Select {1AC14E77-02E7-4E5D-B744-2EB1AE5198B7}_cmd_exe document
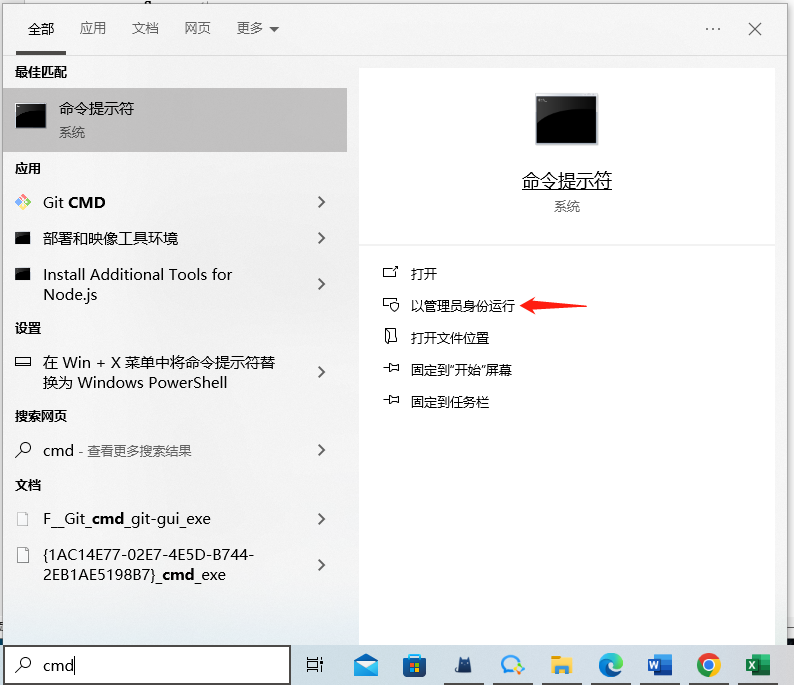The width and height of the screenshot is (794, 685). coord(148,565)
